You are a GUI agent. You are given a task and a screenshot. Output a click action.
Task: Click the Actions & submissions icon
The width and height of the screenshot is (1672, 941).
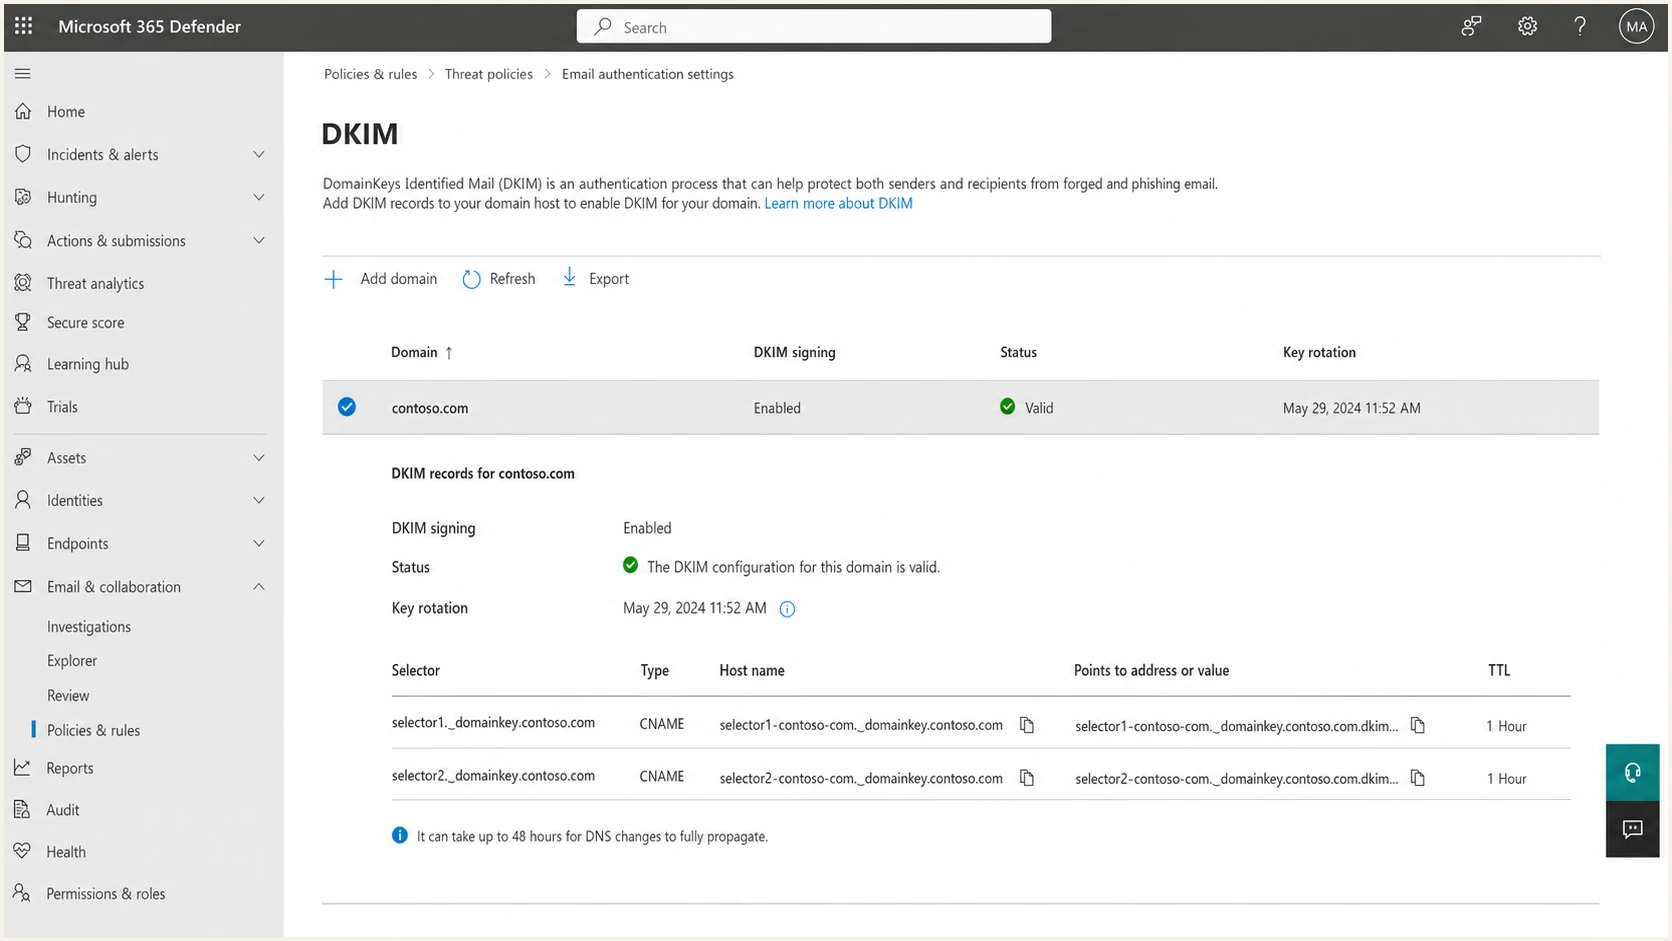click(23, 240)
